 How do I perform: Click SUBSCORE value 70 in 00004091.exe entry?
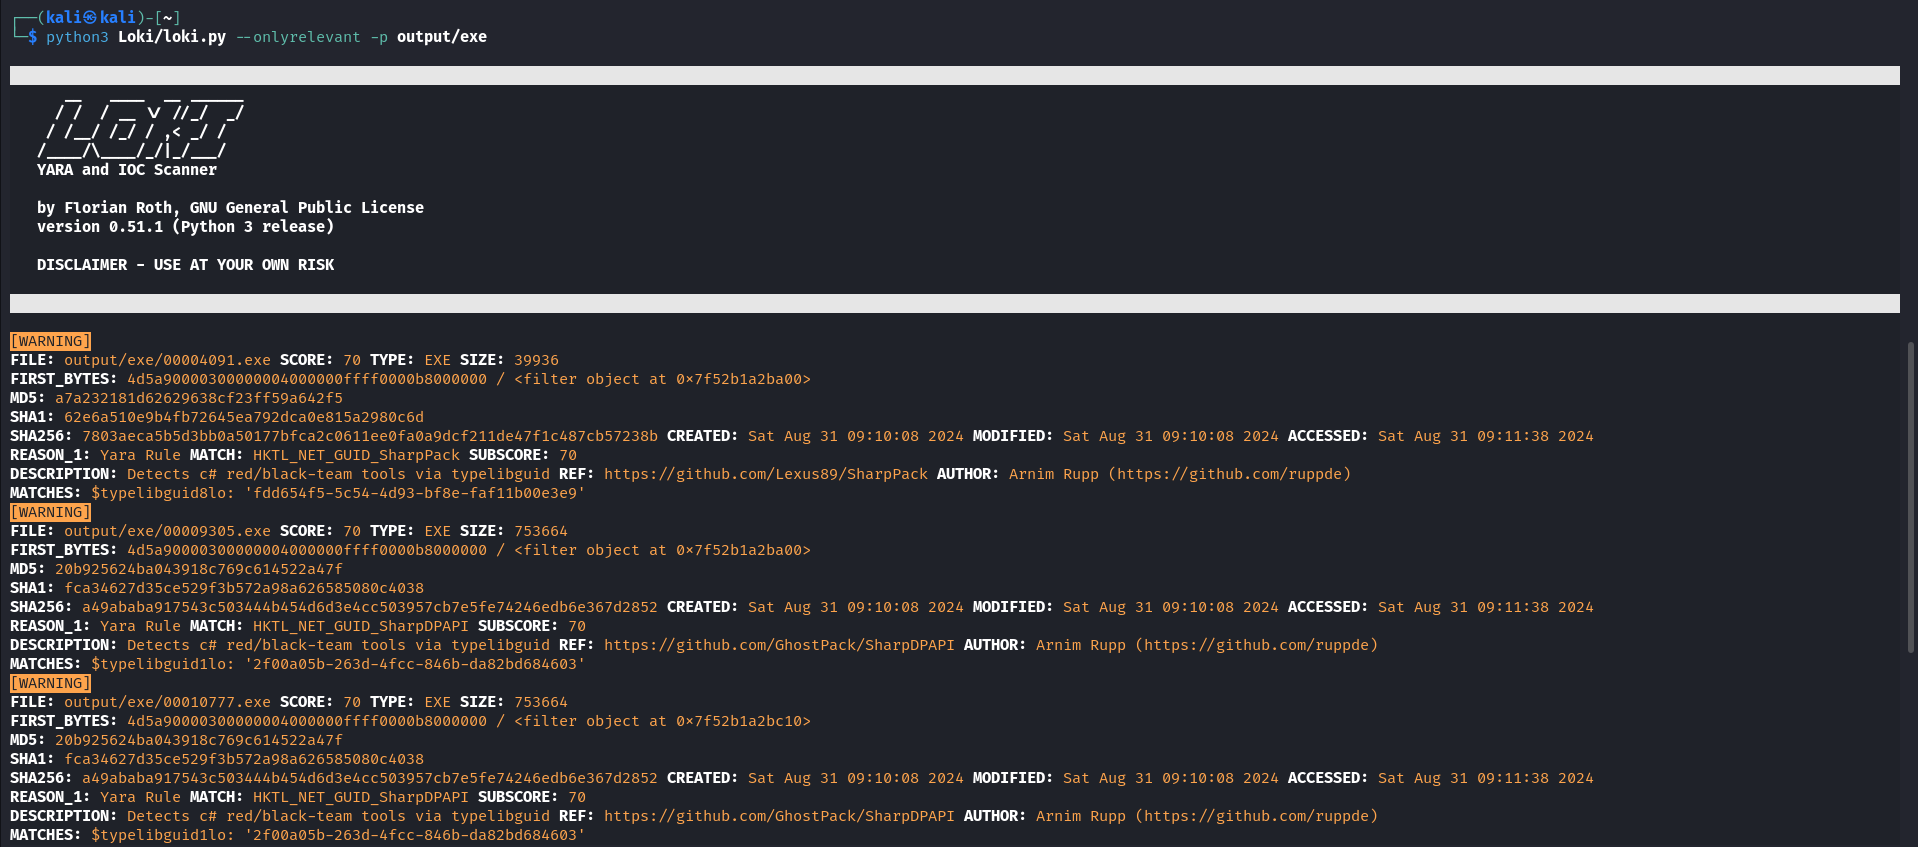pyautogui.click(x=568, y=455)
